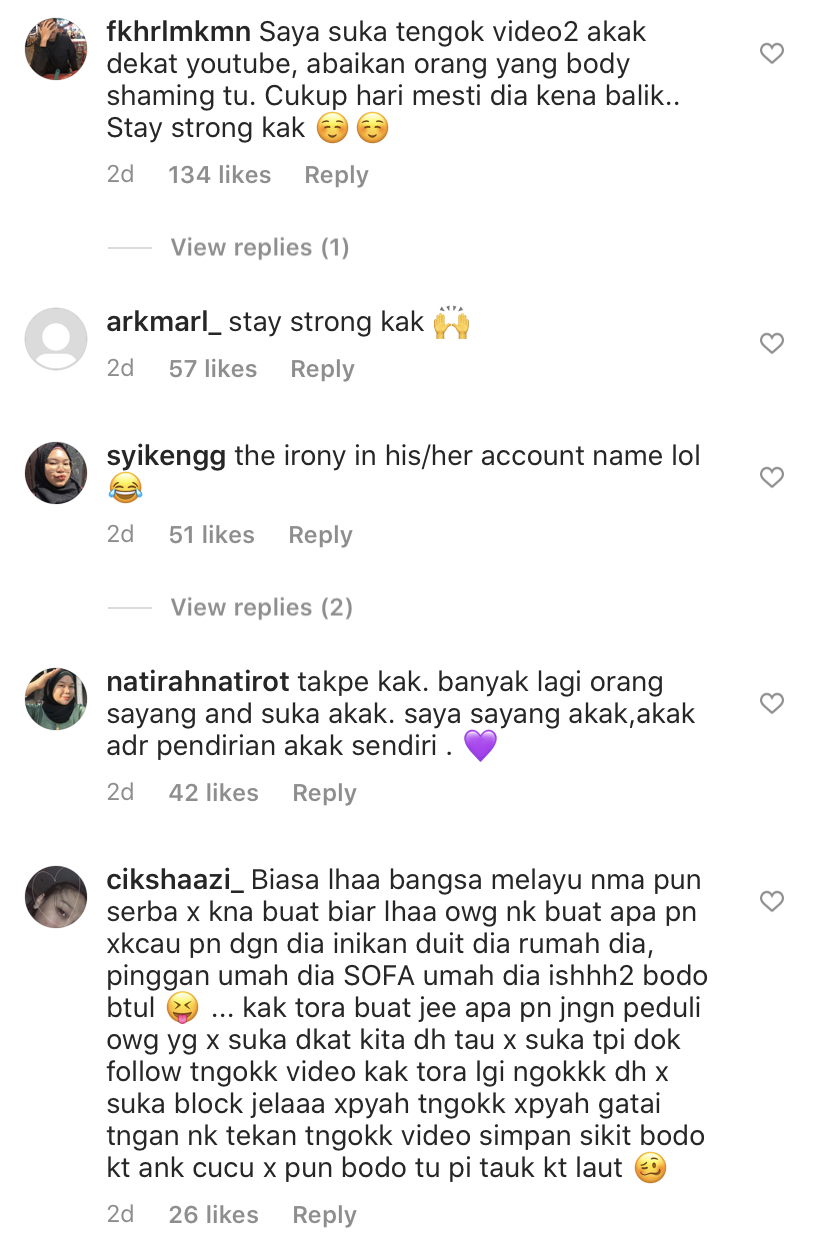The width and height of the screenshot is (828, 1246).
Task: Reply to syikengg's irony comment
Action: [x=320, y=535]
